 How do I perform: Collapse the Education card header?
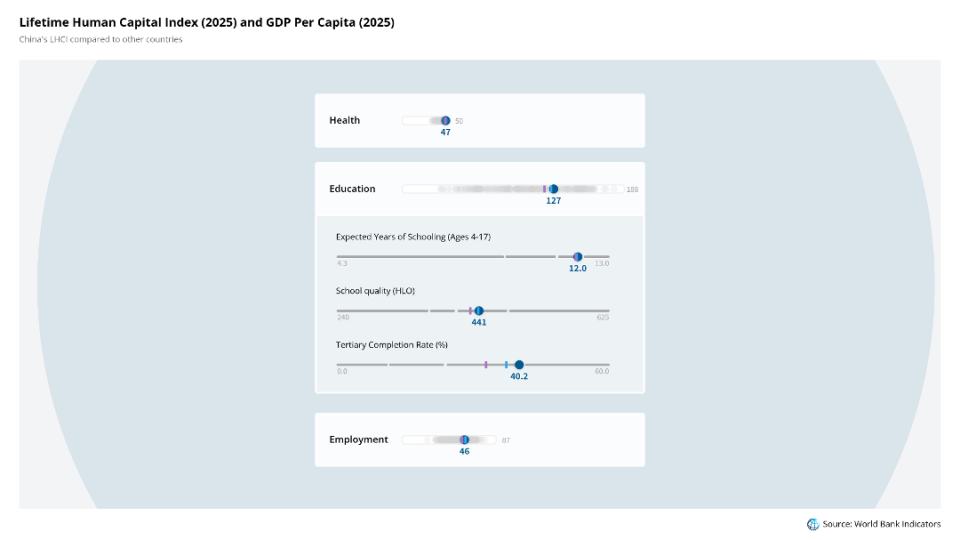480,189
